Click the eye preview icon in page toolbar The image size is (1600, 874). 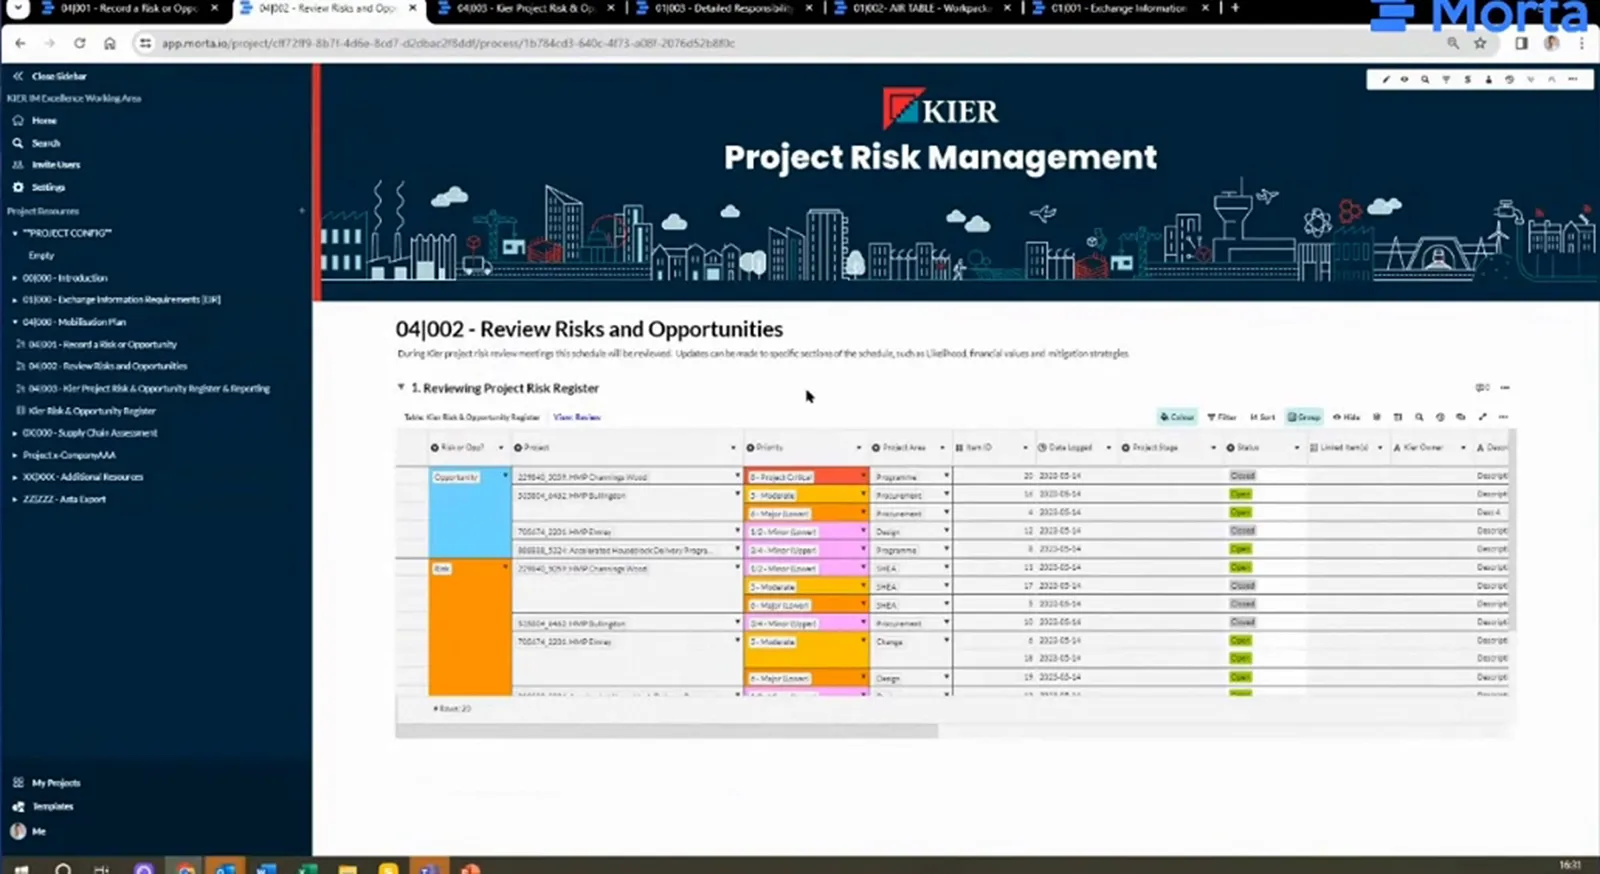click(1404, 79)
